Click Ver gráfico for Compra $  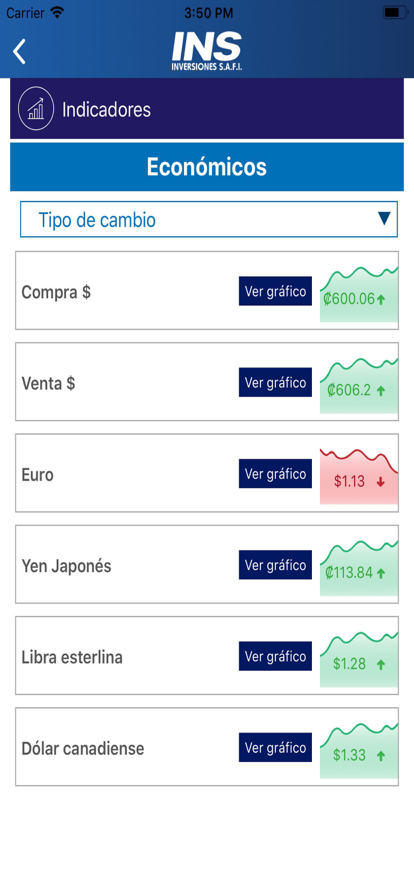click(x=276, y=291)
